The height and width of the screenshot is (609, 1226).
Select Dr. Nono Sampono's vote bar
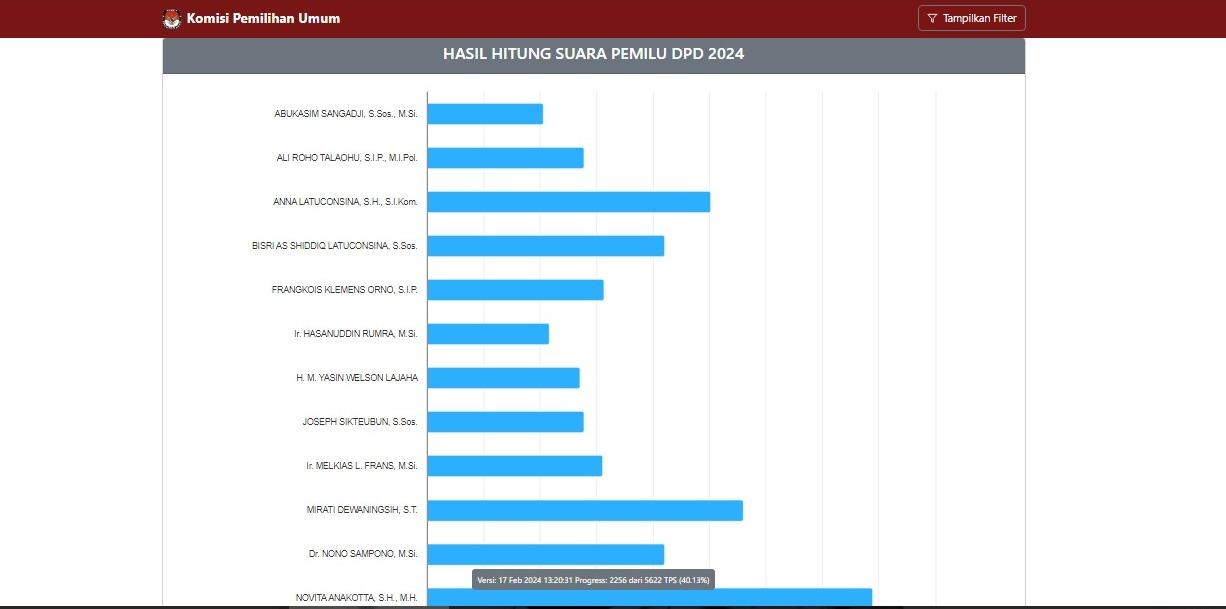(545, 554)
